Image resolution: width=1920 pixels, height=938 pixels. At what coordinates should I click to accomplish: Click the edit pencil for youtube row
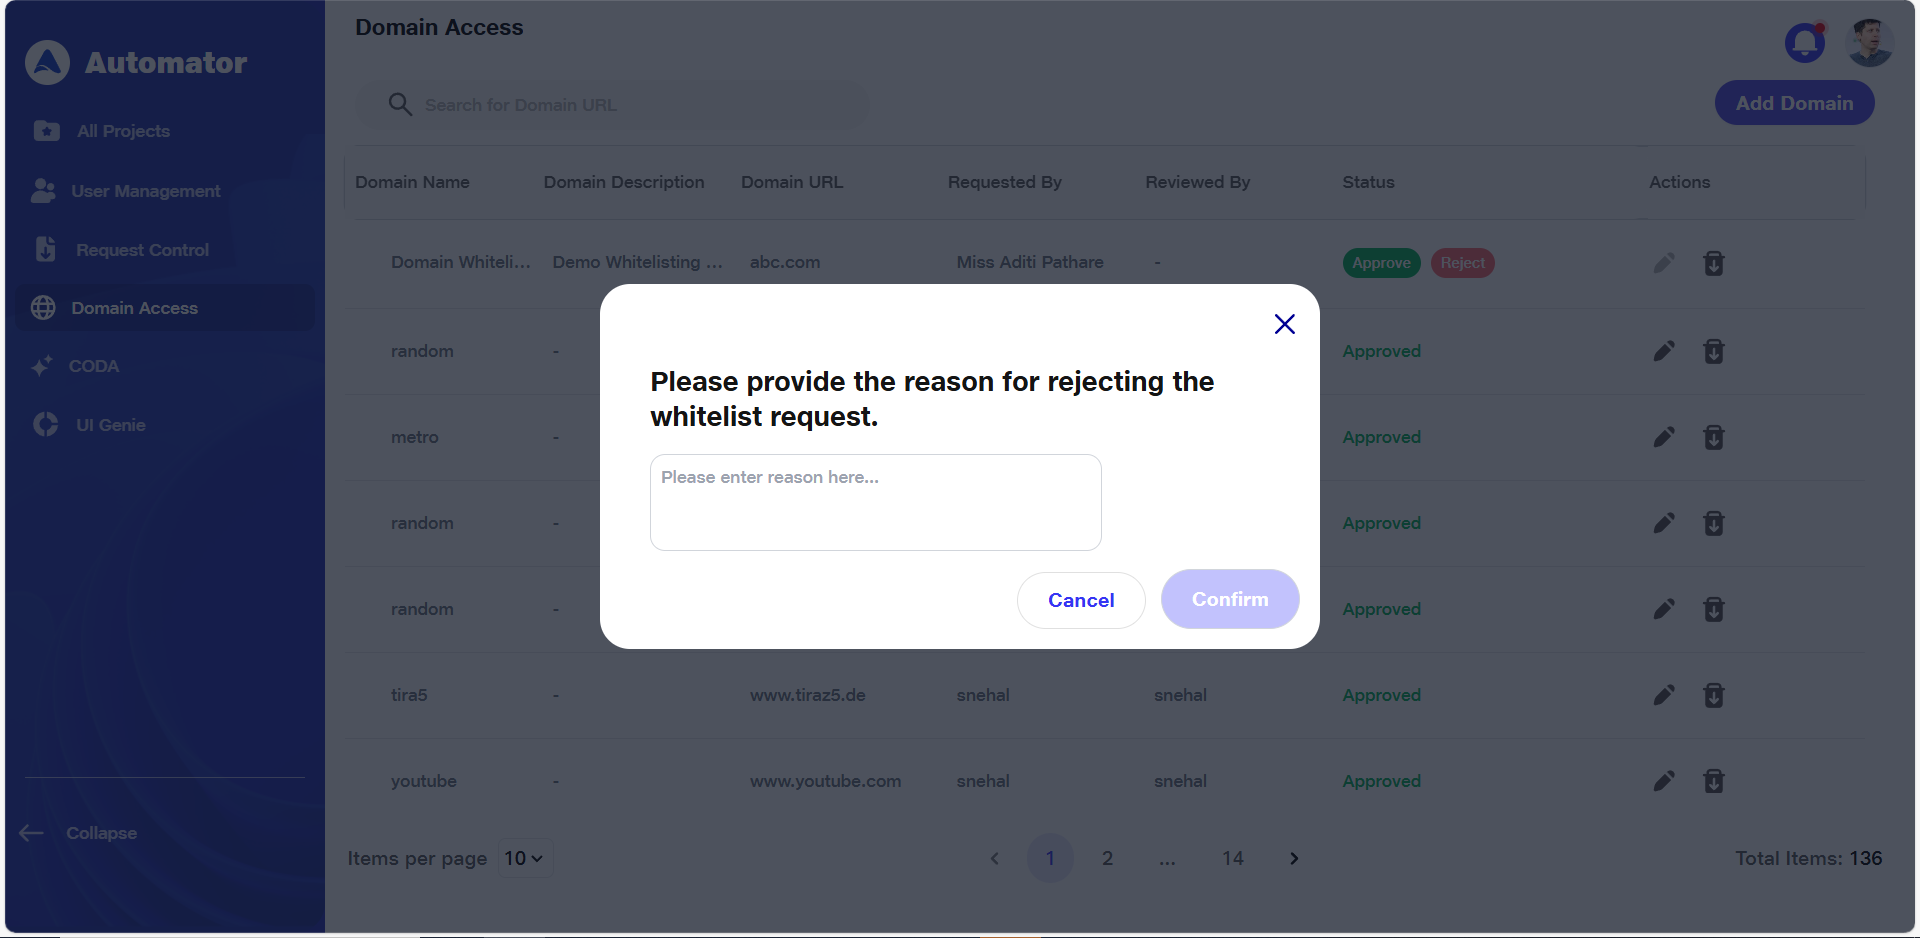tap(1663, 781)
